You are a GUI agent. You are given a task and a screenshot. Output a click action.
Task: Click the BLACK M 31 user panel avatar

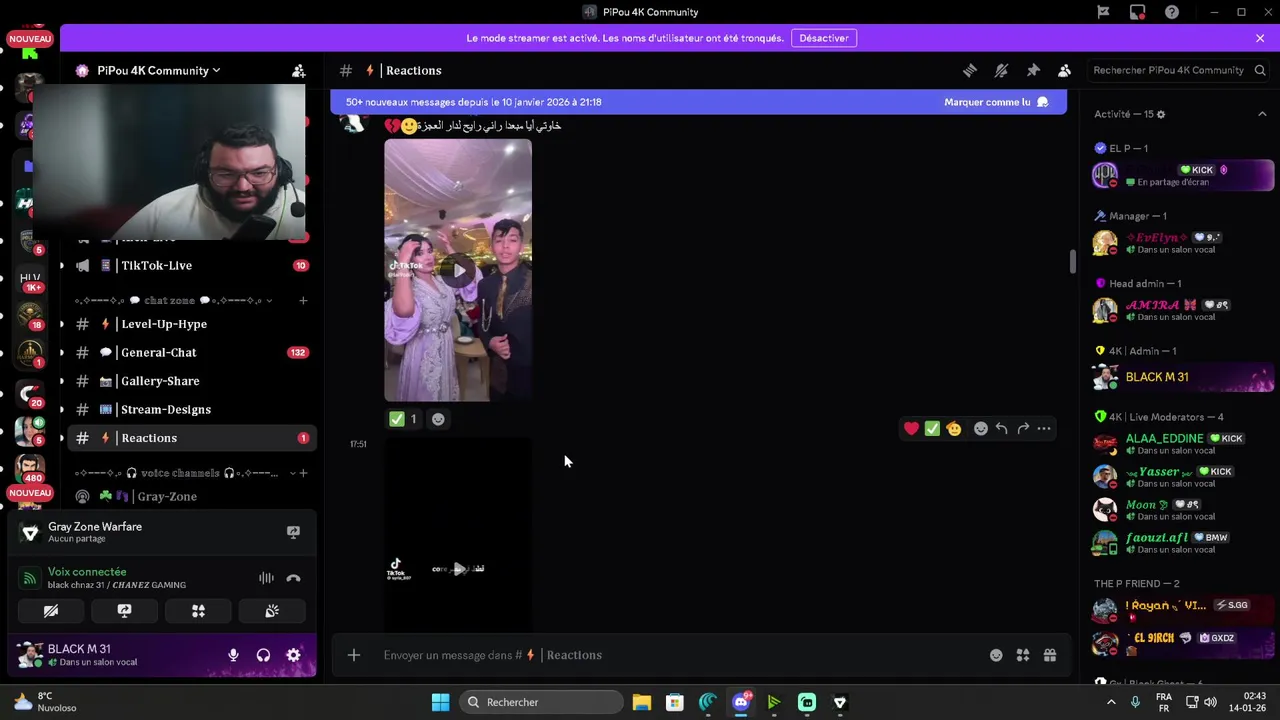(x=31, y=655)
